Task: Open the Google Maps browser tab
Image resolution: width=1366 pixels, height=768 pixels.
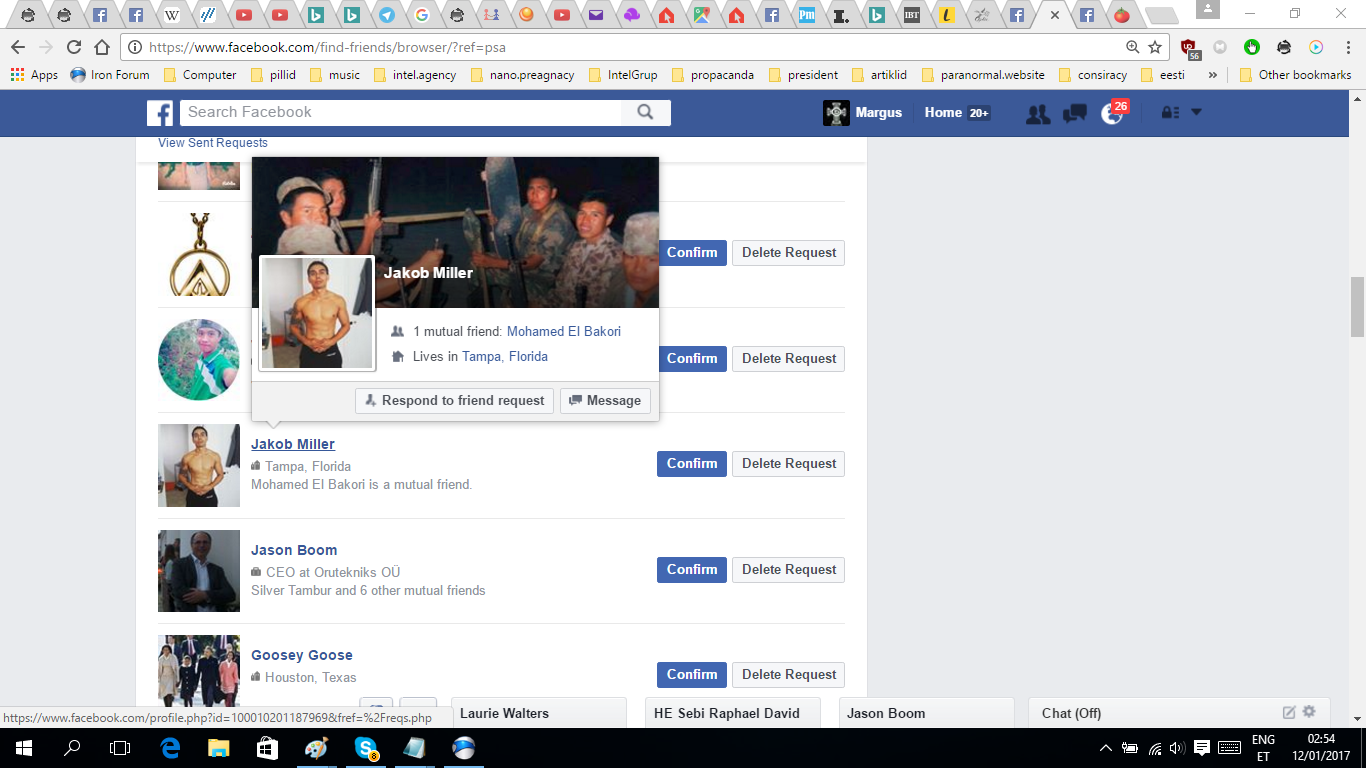Action: (x=701, y=15)
